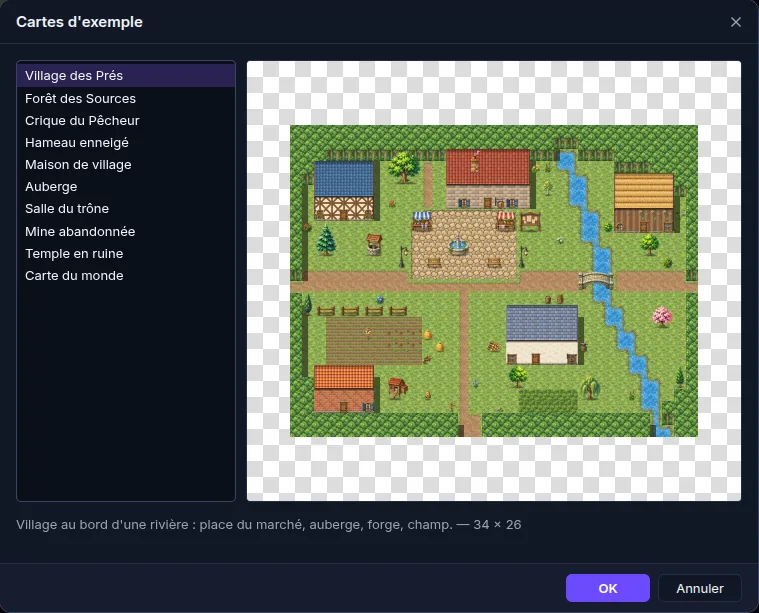Image resolution: width=759 pixels, height=613 pixels.
Task: Select the Temple en ruine map
Action: click(126, 253)
